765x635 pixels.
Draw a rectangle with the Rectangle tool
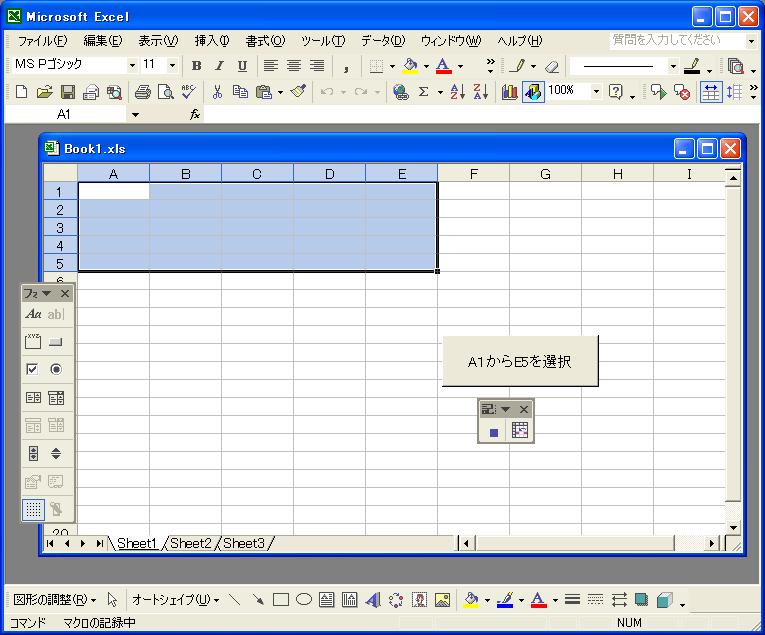(281, 599)
